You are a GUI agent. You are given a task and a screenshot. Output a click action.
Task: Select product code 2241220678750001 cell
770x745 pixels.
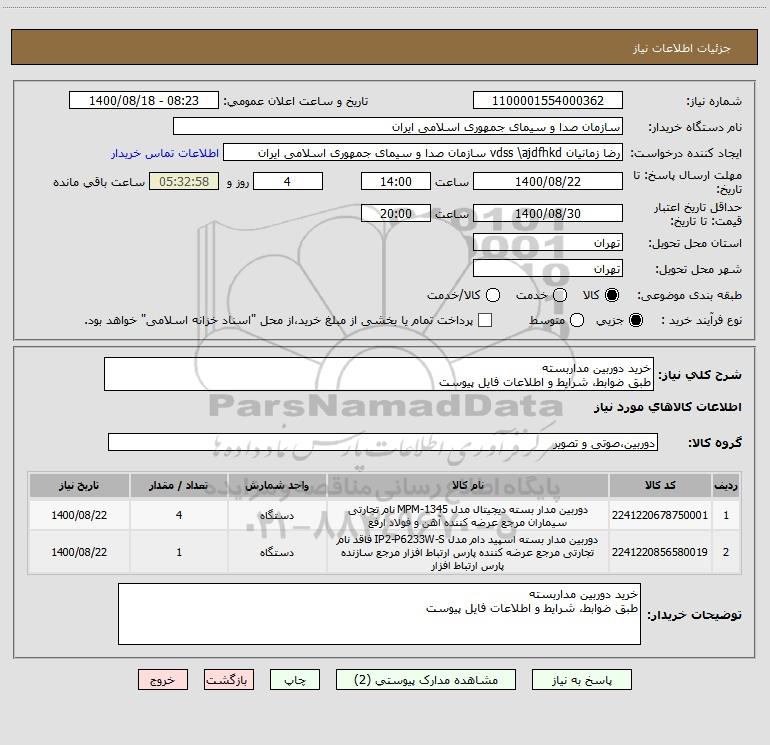pyautogui.click(x=660, y=515)
